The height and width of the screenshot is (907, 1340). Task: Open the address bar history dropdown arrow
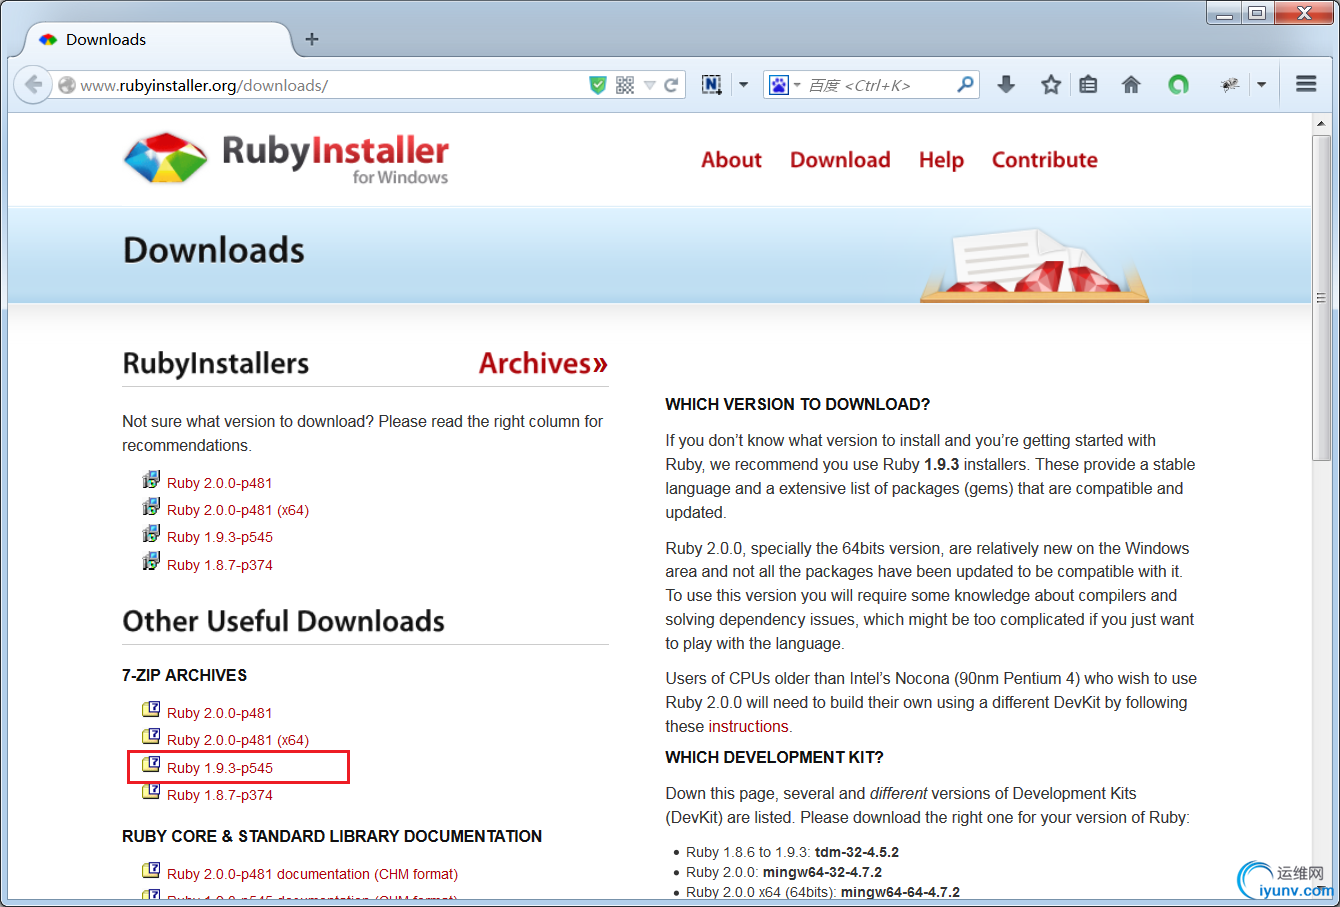pyautogui.click(x=650, y=86)
